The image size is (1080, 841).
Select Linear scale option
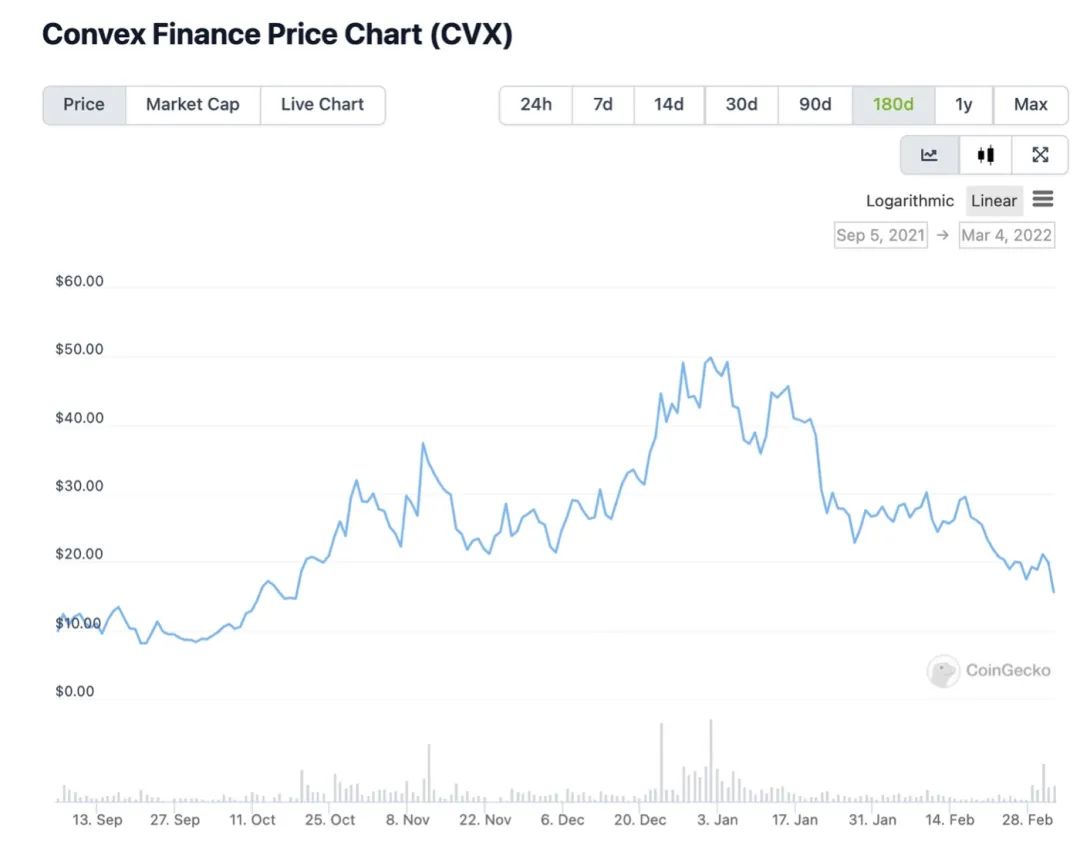pos(994,201)
